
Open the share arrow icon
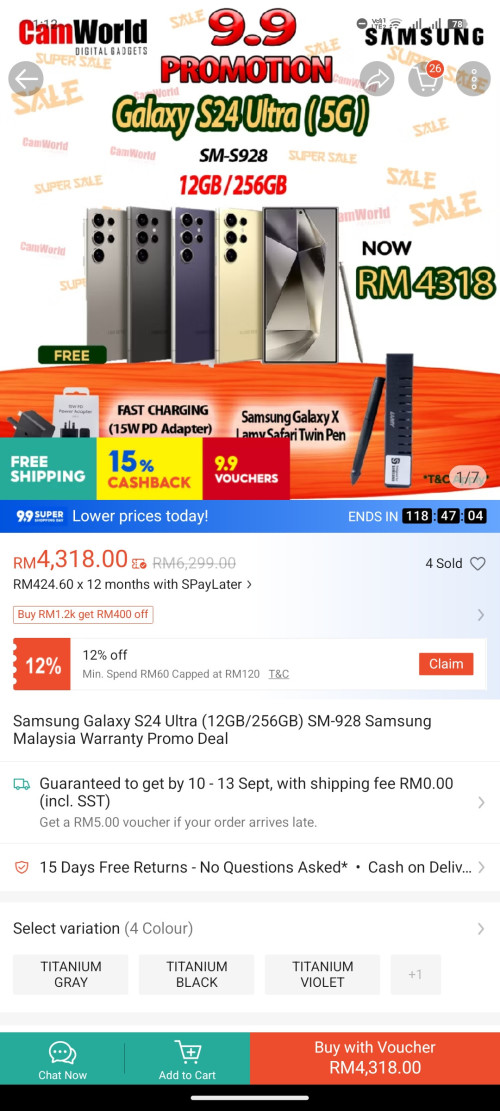pyautogui.click(x=377, y=79)
